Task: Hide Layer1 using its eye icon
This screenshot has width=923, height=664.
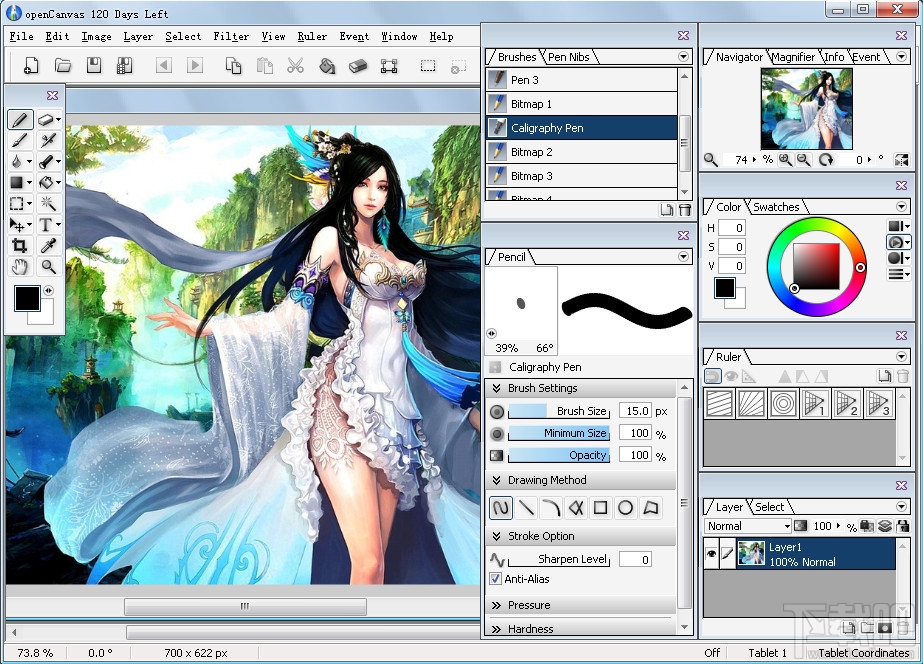Action: [x=711, y=555]
